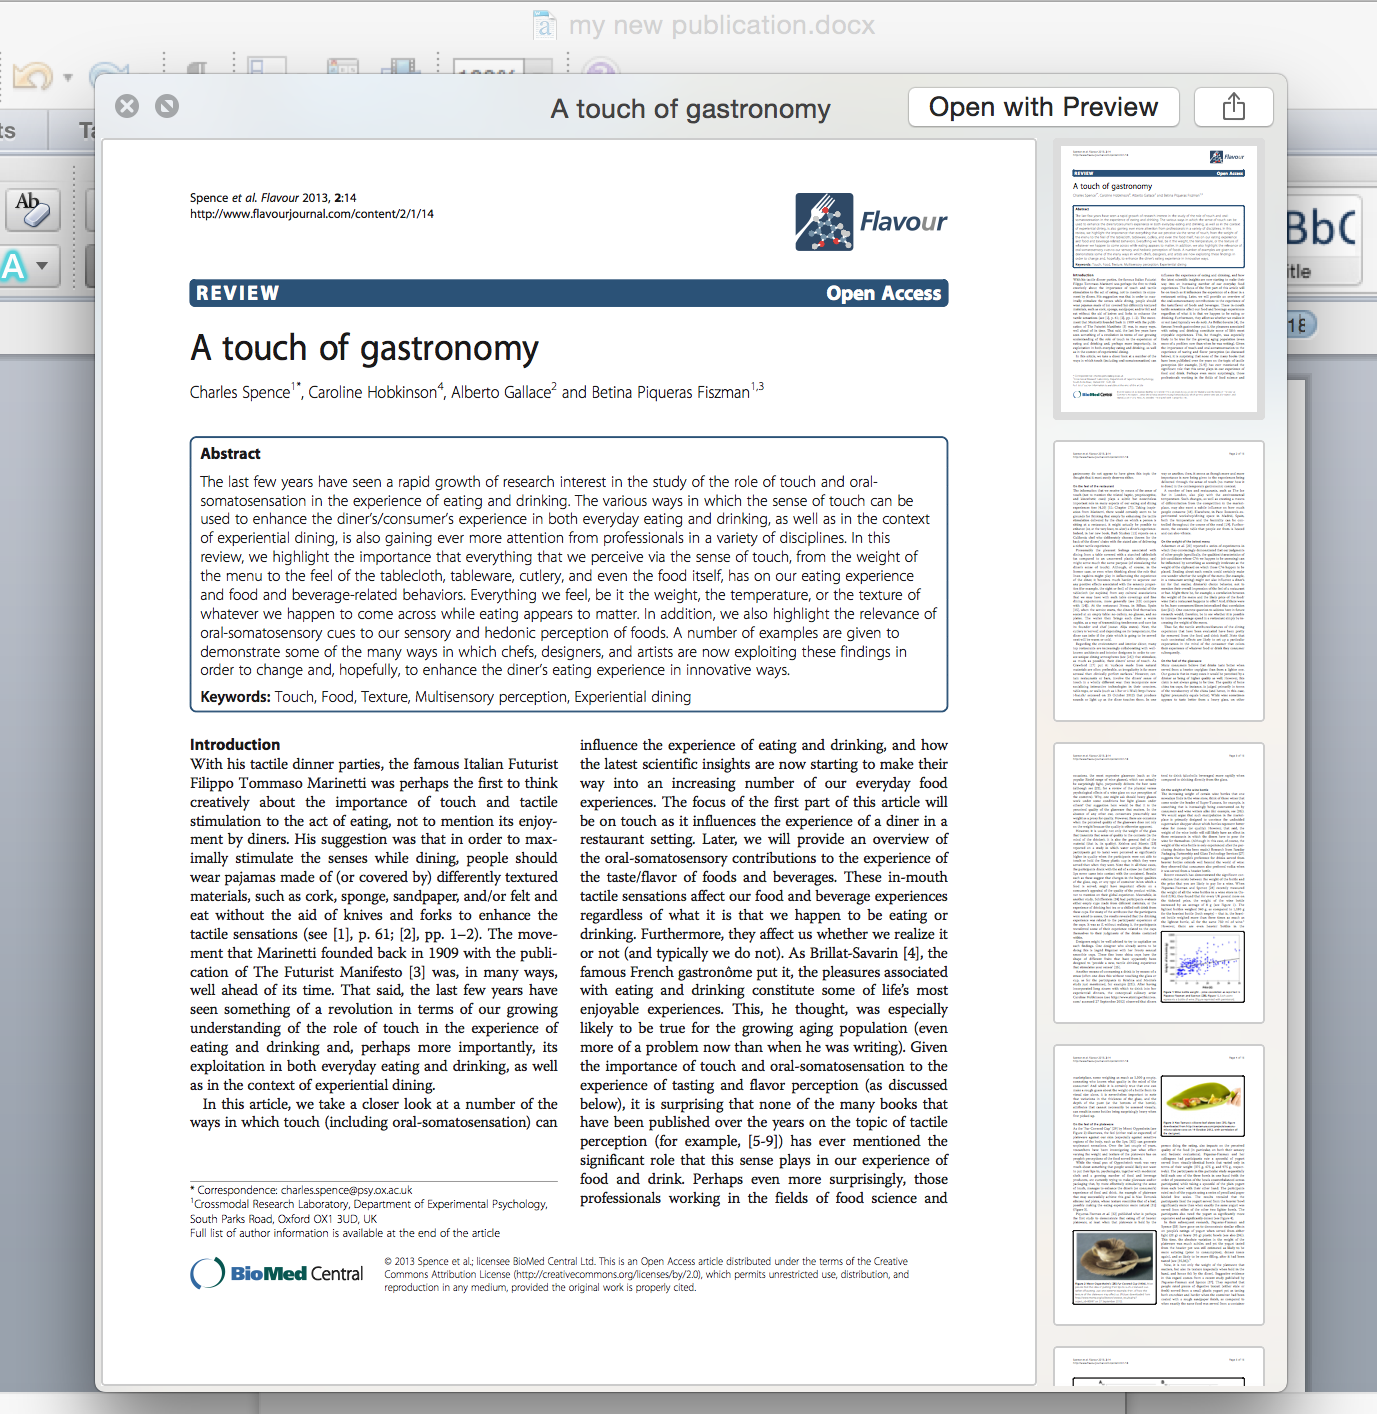Open the Text Effects dropdown arrow in Word
Screen dimensions: 1377x1414
click(x=43, y=266)
